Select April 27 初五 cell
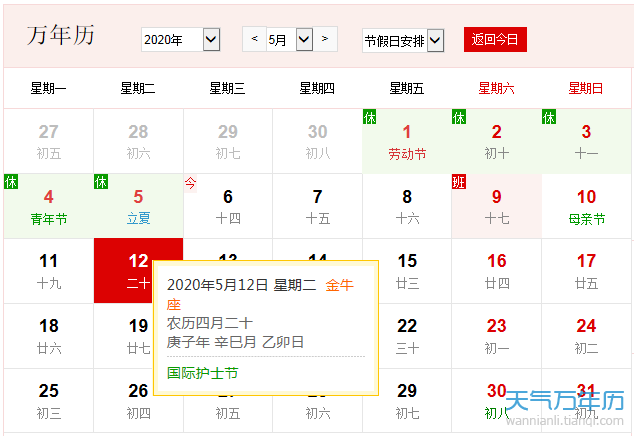This screenshot has width=634, height=436. pos(49,141)
